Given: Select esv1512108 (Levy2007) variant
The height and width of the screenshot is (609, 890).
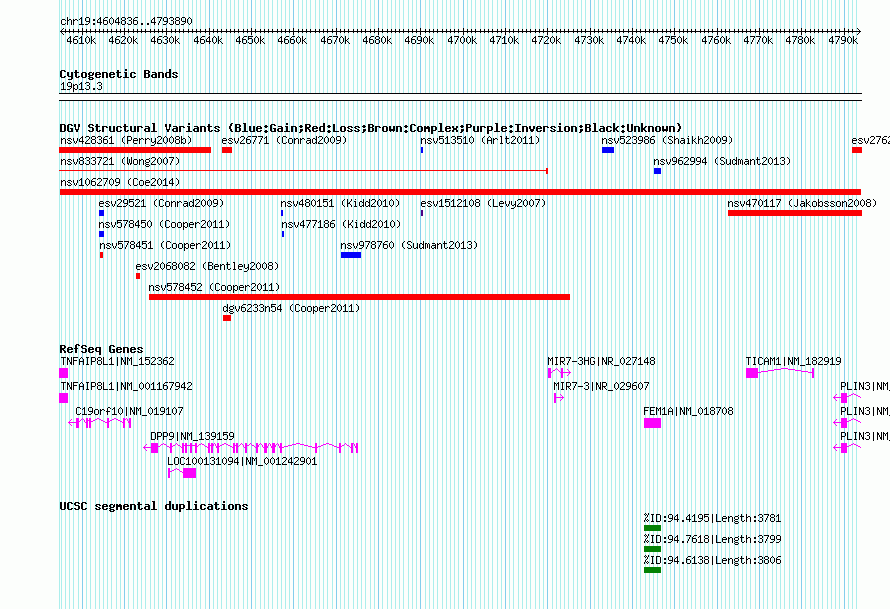Looking at the screenshot, I should [x=483, y=203].
